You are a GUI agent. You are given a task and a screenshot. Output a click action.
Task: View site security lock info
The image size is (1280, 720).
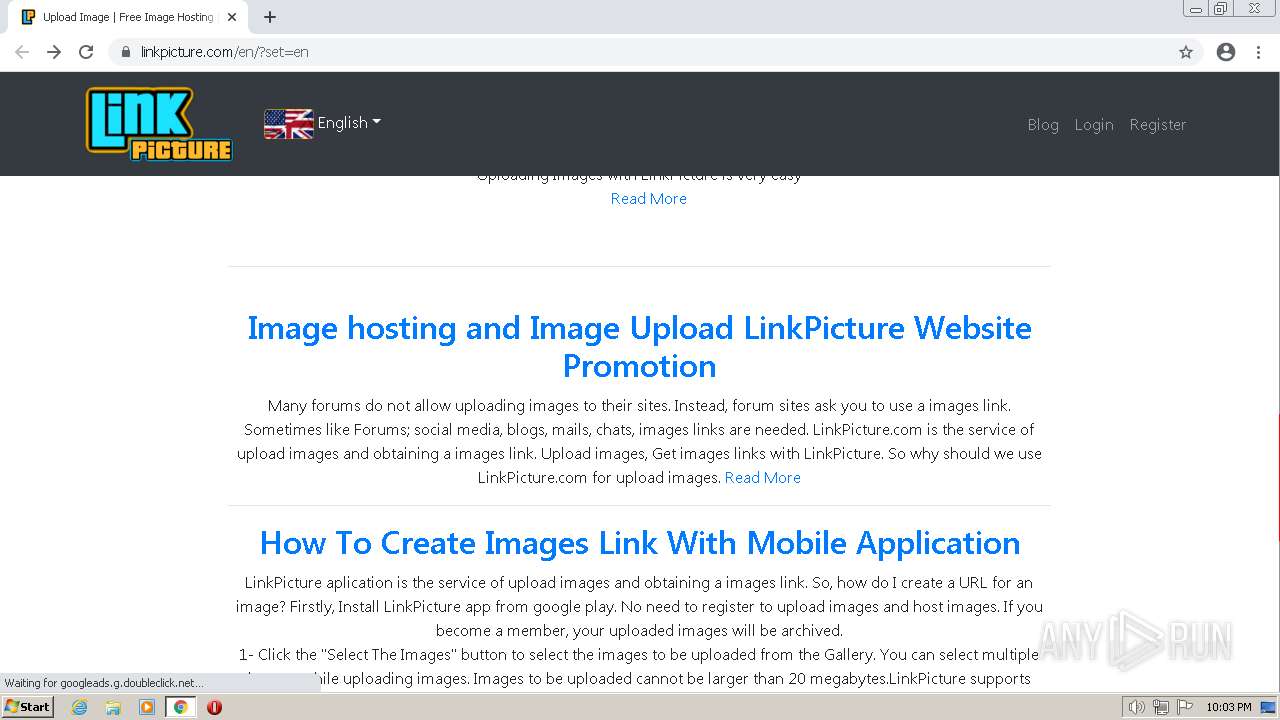coord(126,52)
